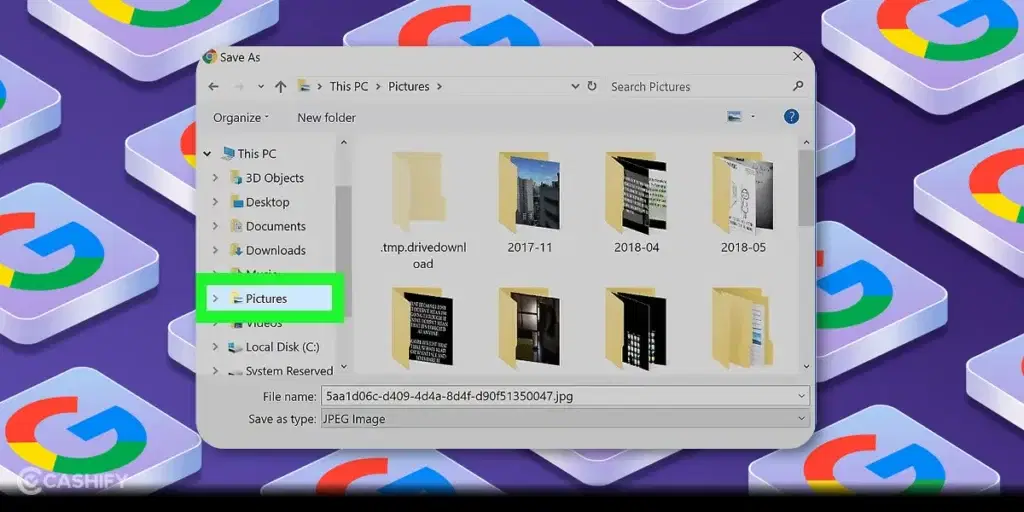Open the File name dropdown arrow
The width and height of the screenshot is (1024, 512).
[801, 396]
